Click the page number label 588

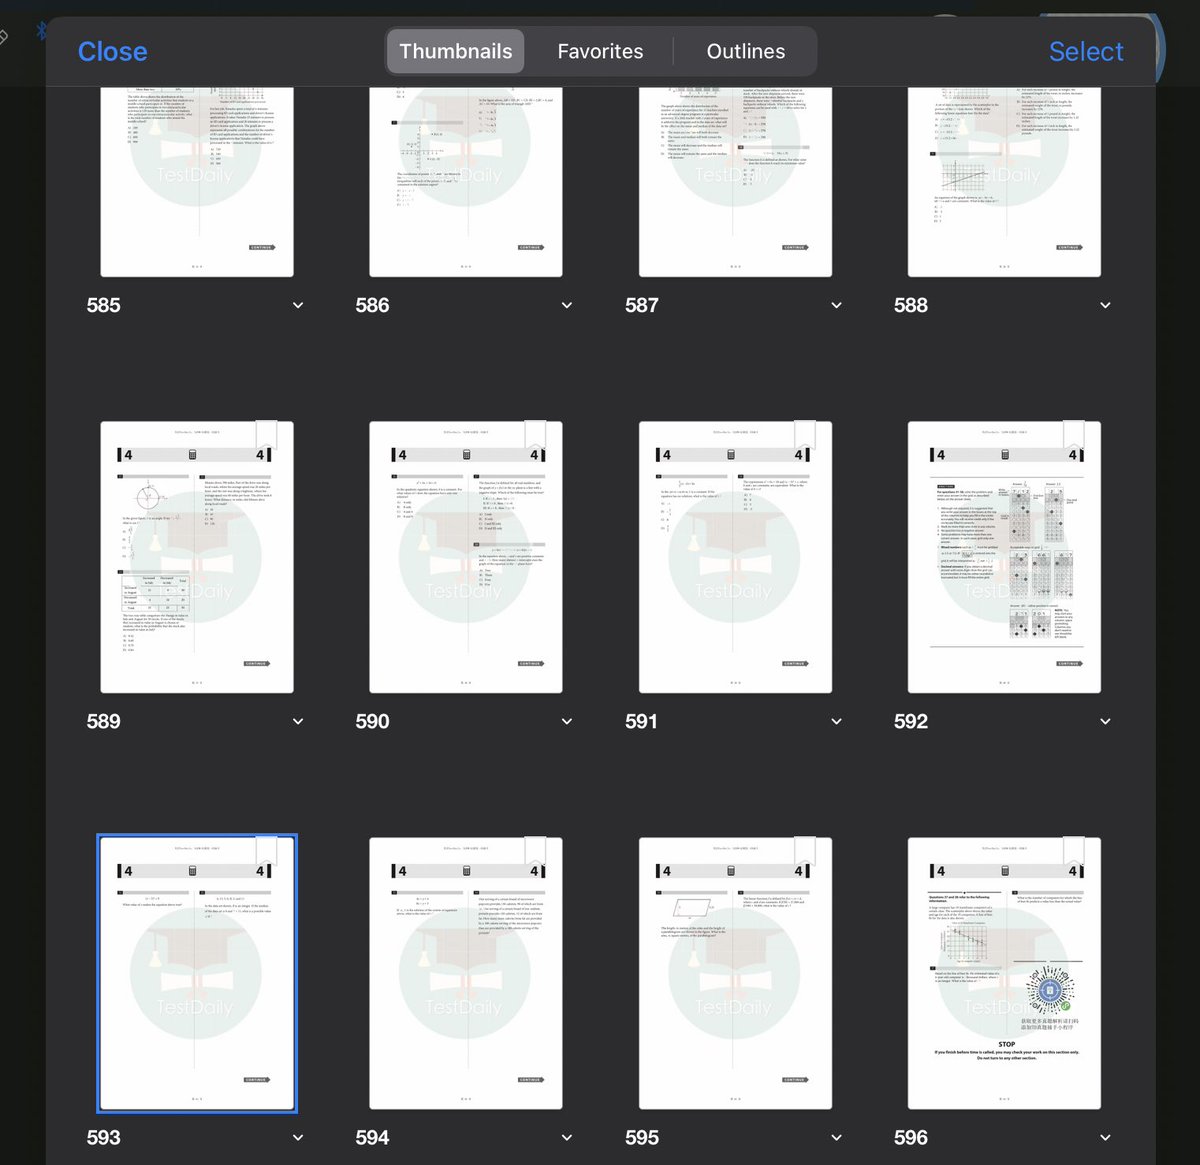[910, 305]
